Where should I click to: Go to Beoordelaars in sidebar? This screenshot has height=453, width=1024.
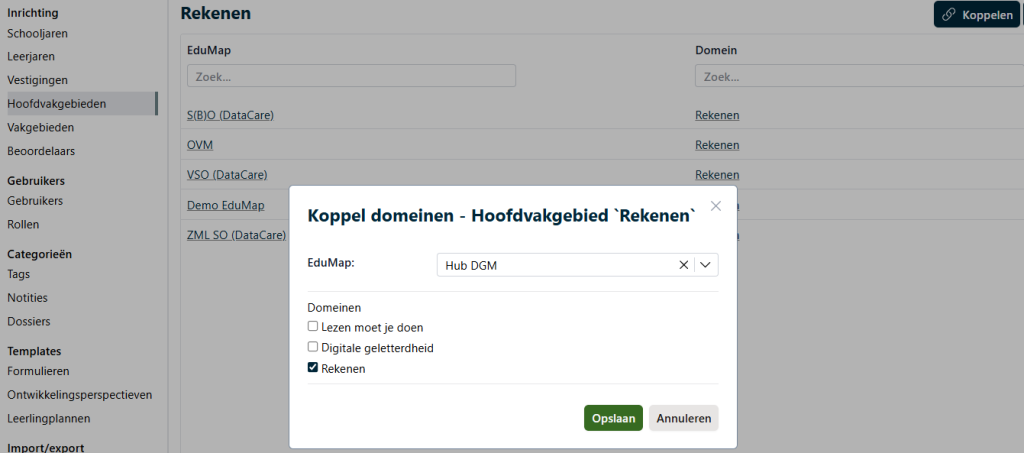coord(41,151)
